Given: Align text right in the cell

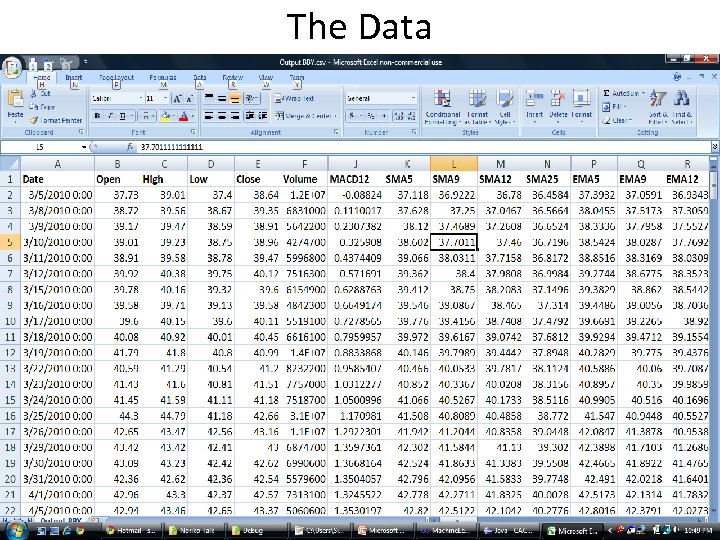Looking at the screenshot, I should (x=235, y=116).
